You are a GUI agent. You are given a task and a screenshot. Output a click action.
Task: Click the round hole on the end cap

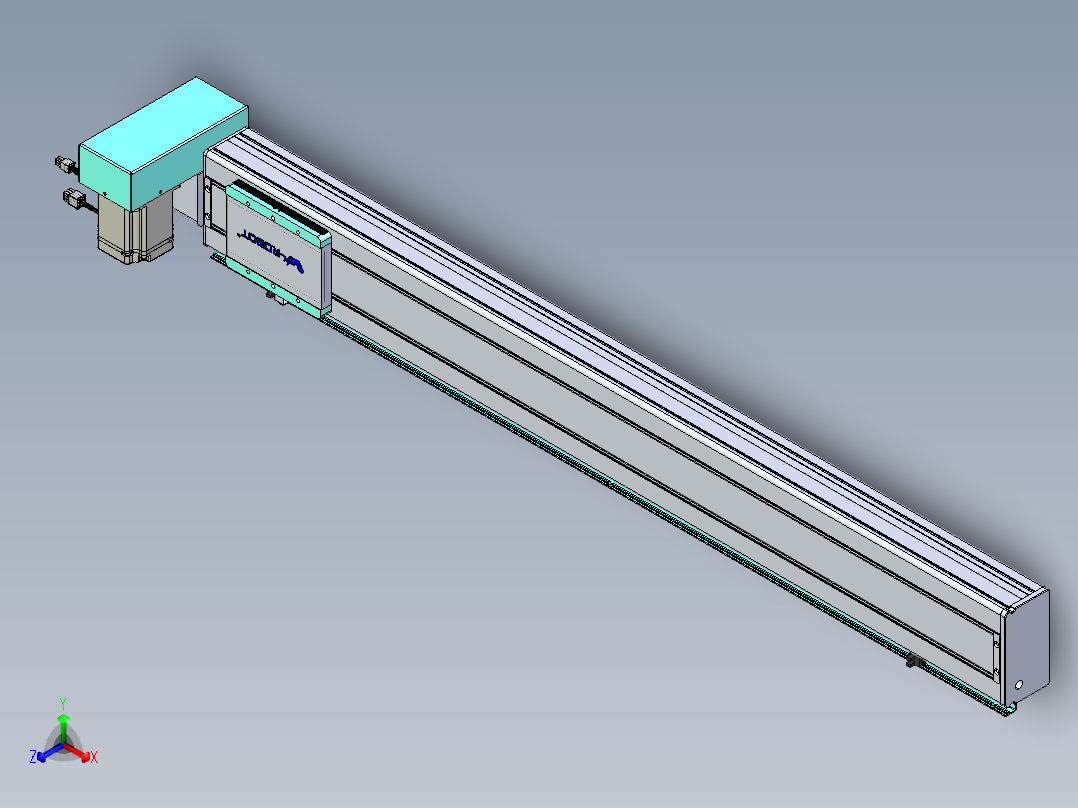[x=1019, y=685]
